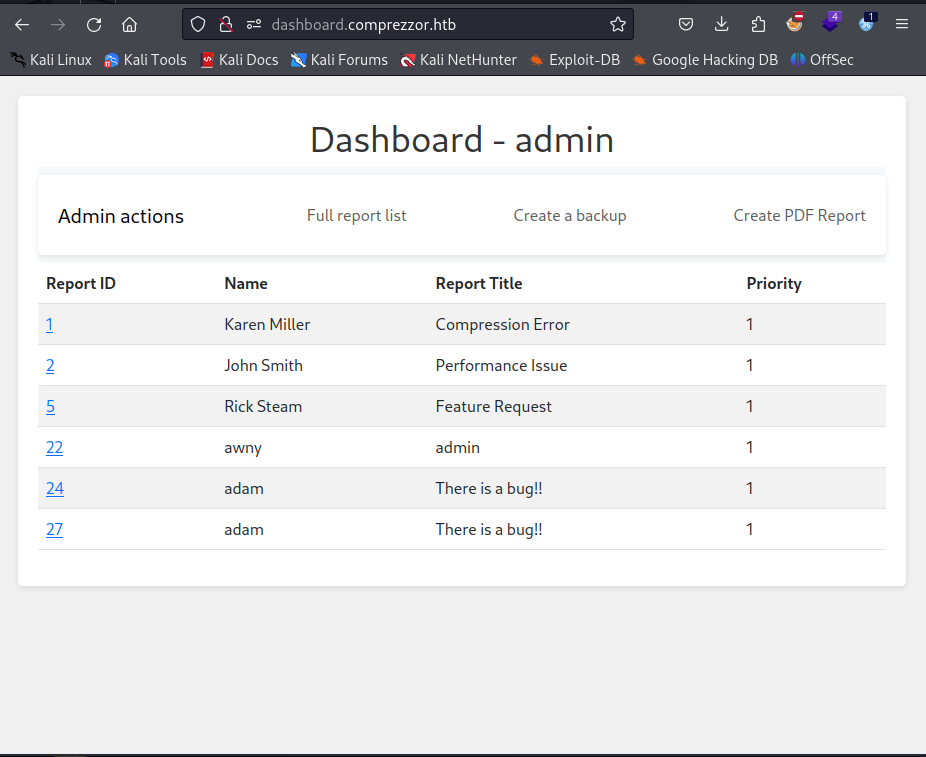Image resolution: width=926 pixels, height=757 pixels.
Task: Click the Full report list action
Action: [357, 216]
